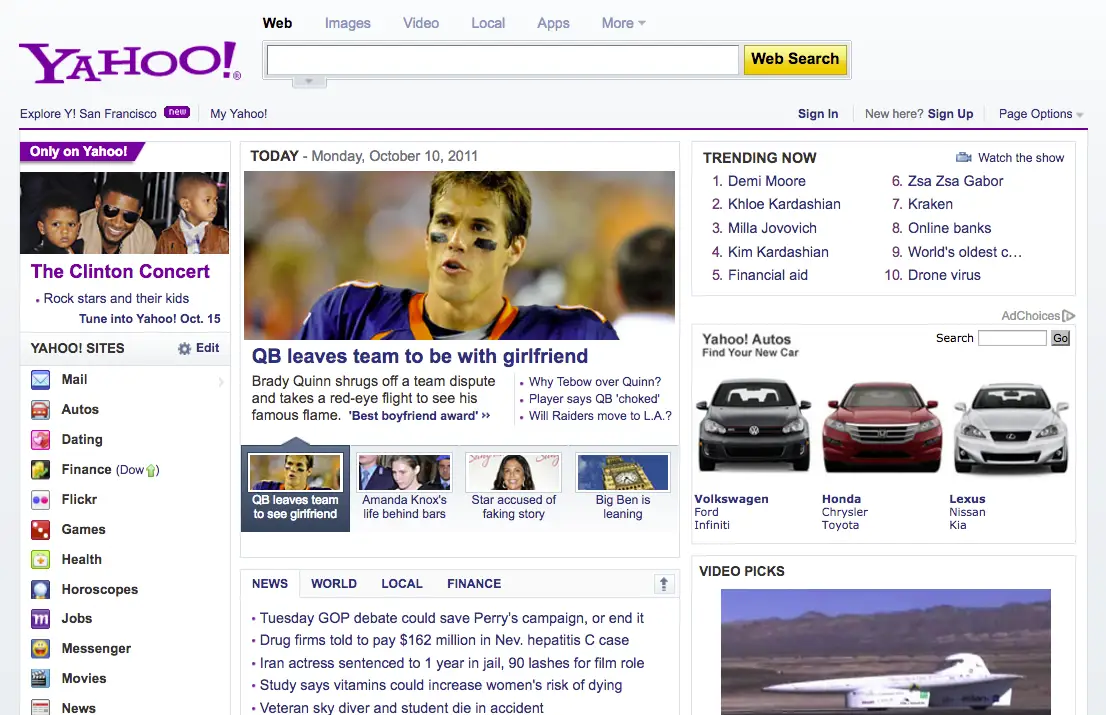
Task: Click the Messenger smiley icon
Action: tap(40, 649)
